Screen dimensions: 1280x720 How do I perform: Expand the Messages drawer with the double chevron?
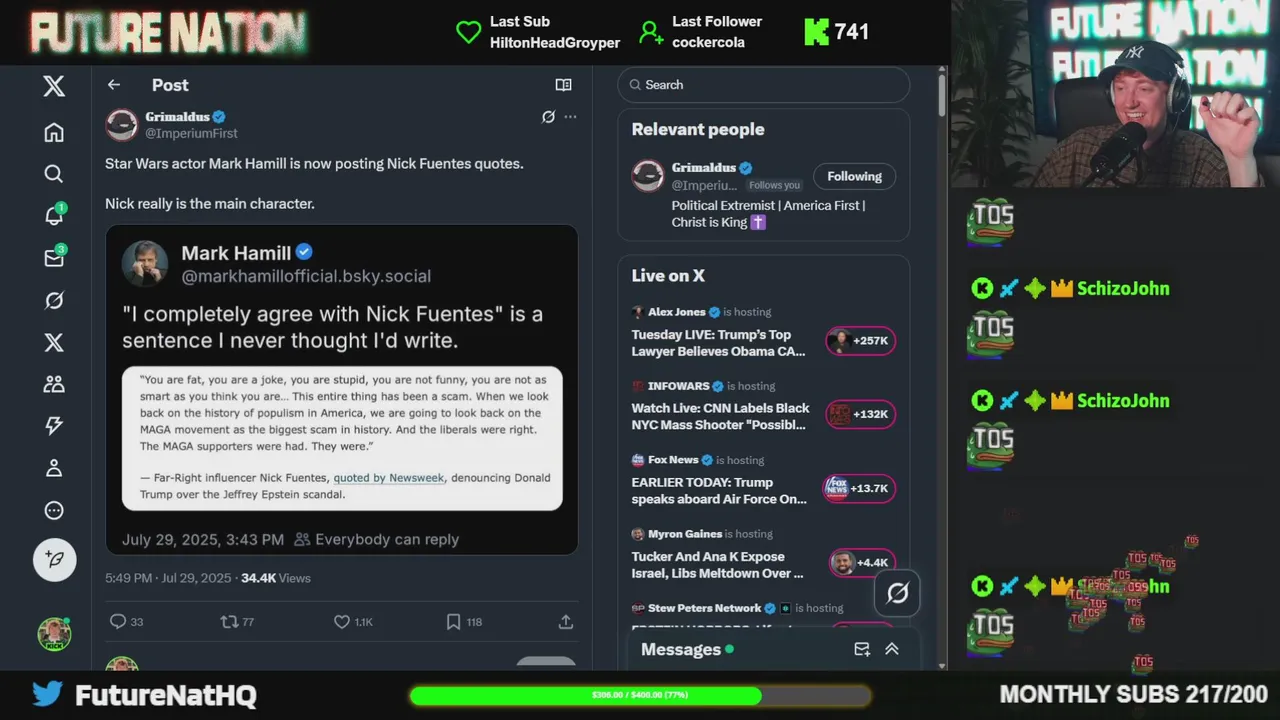(x=892, y=649)
